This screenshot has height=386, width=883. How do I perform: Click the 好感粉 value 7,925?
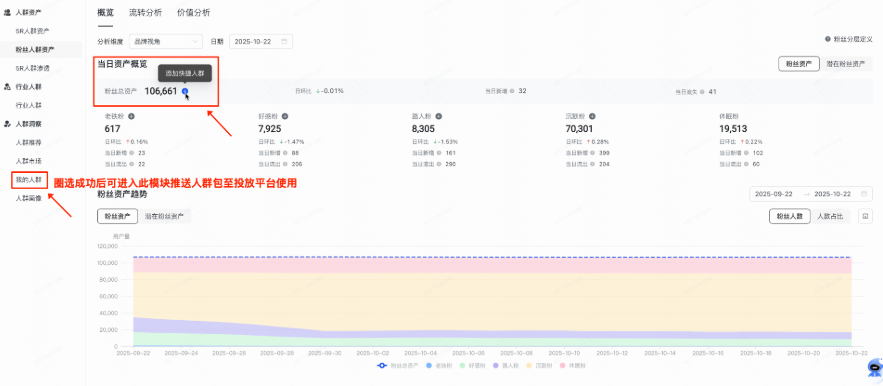(x=271, y=128)
